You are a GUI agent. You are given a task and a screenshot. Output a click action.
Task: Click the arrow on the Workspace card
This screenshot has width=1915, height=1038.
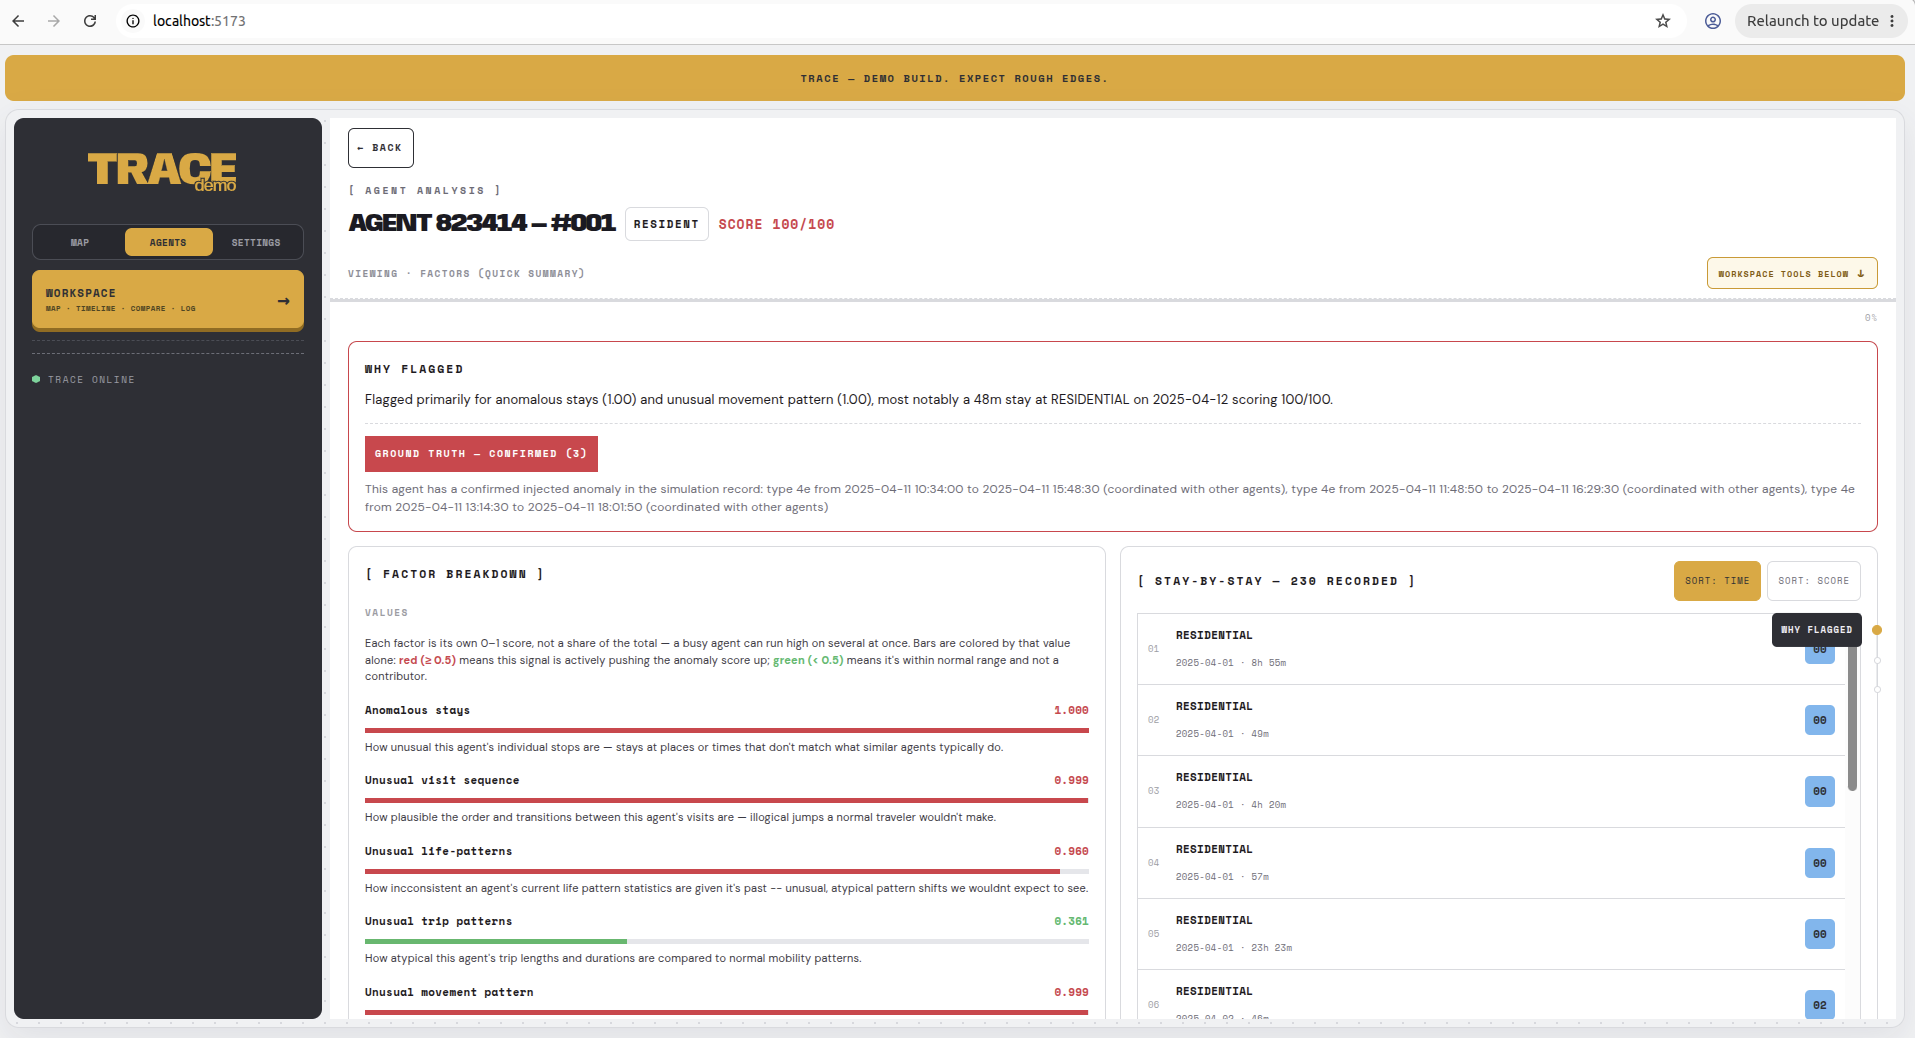point(284,301)
